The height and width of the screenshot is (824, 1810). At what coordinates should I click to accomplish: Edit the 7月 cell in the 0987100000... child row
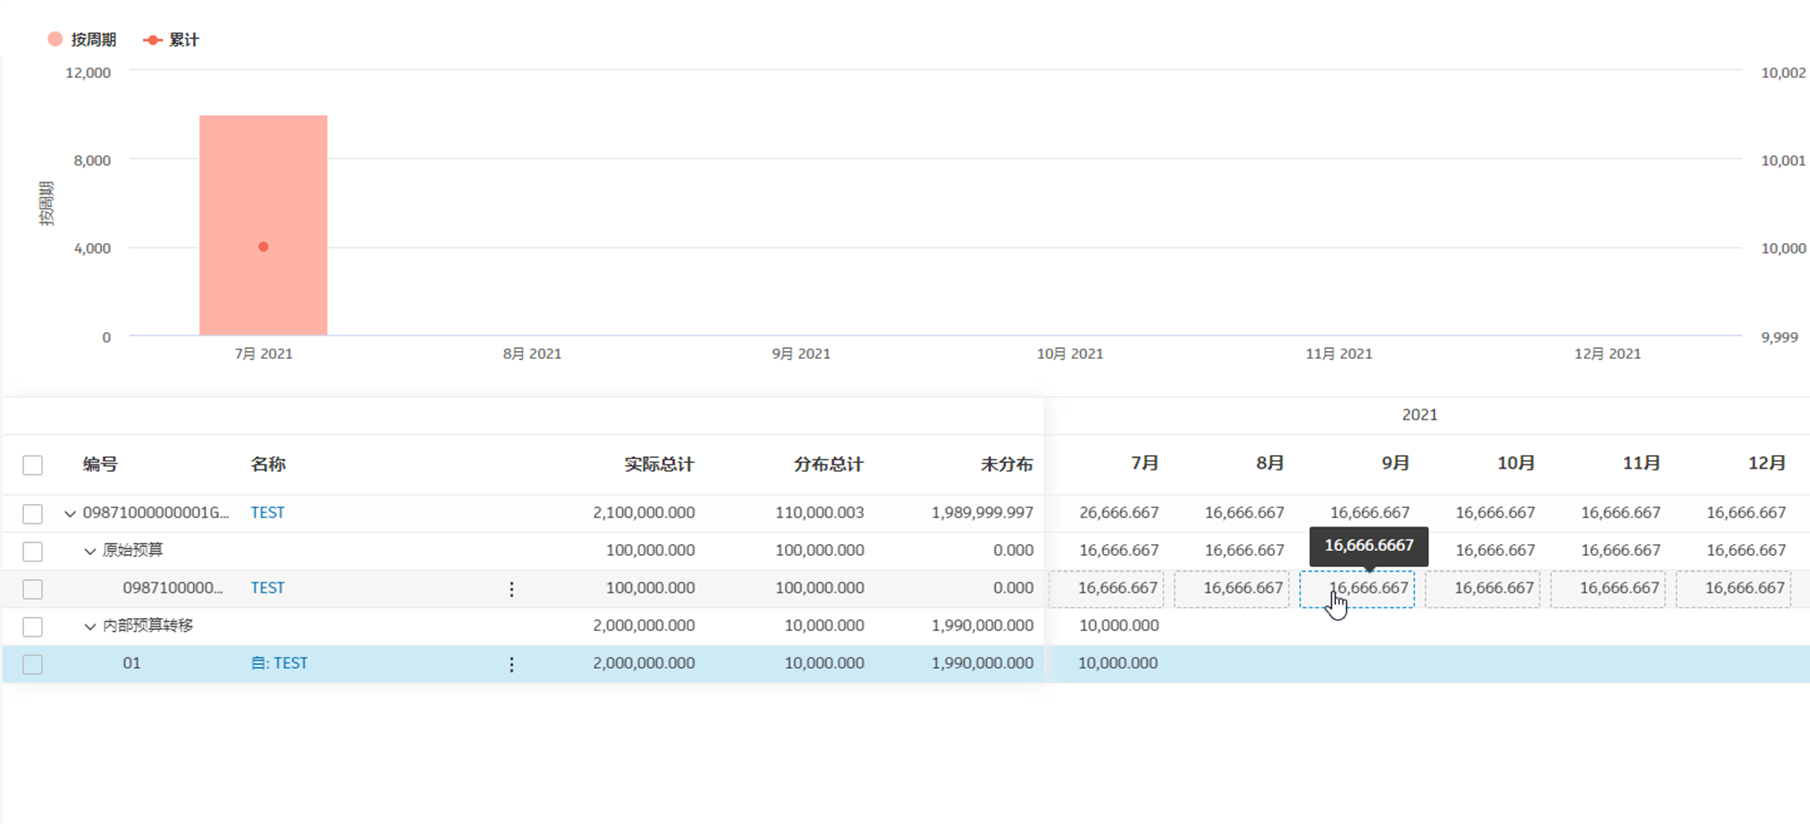(1106, 588)
